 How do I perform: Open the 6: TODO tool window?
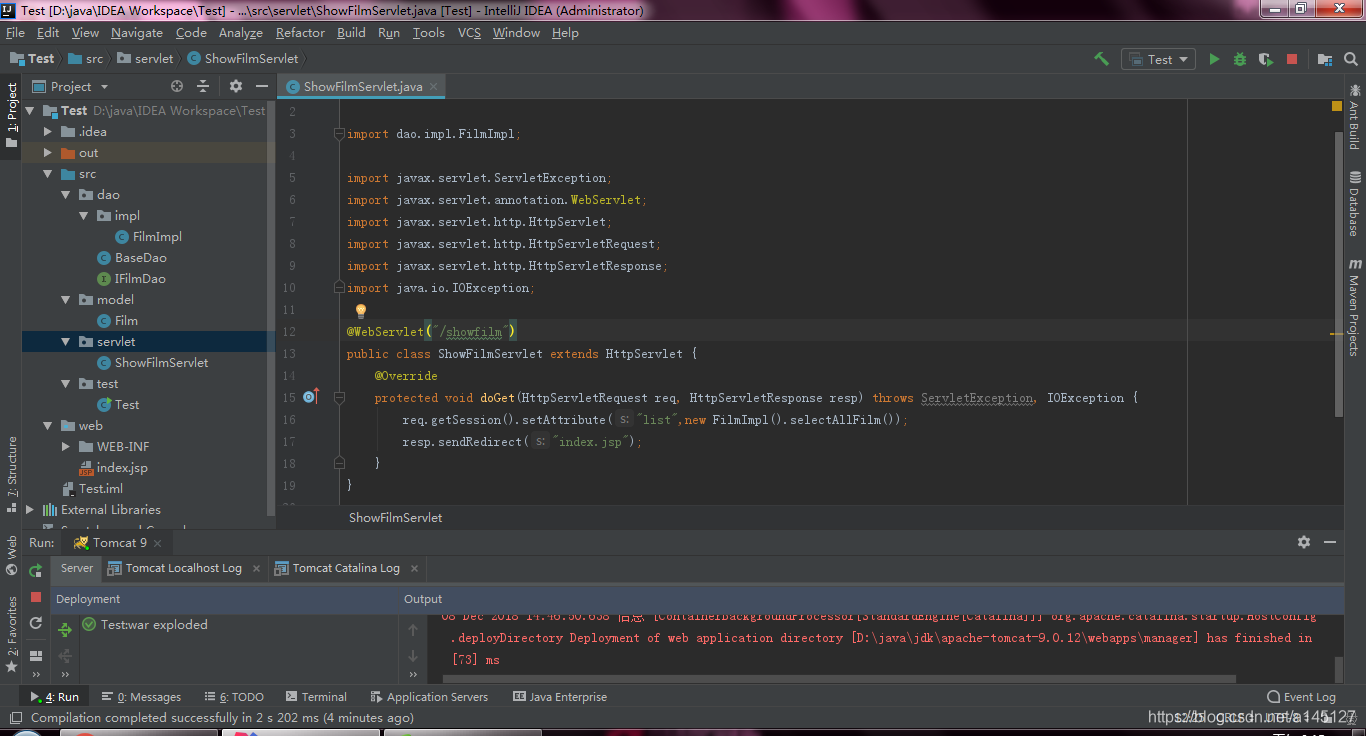click(x=234, y=697)
